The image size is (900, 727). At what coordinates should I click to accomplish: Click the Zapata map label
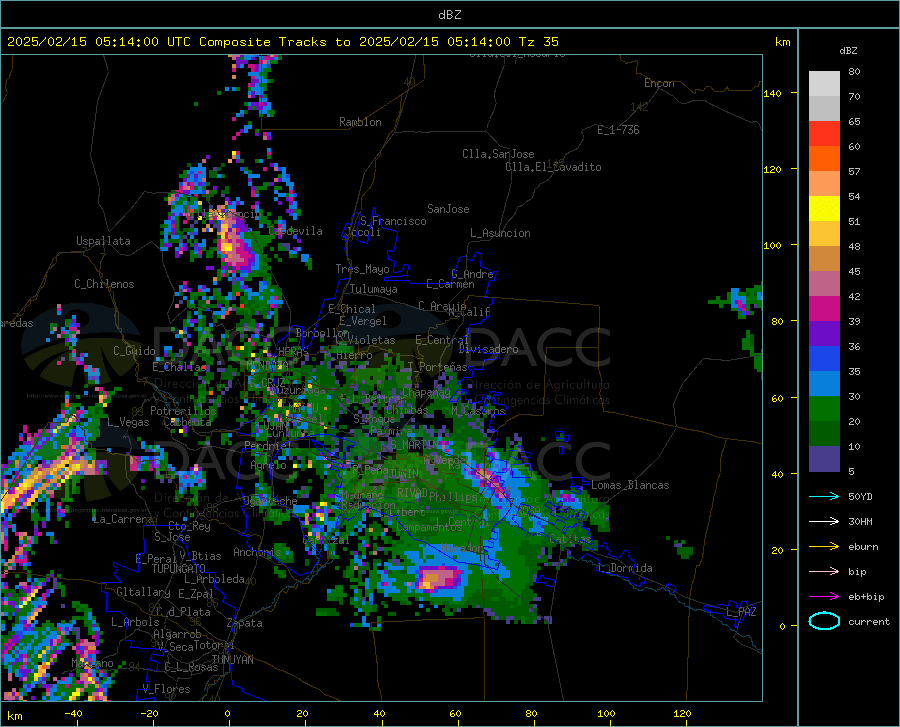coord(245,623)
